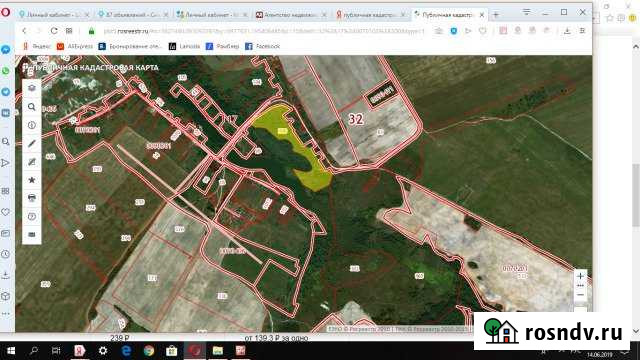Open history clock in Opera sidebar

pyautogui.click(x=5, y=254)
